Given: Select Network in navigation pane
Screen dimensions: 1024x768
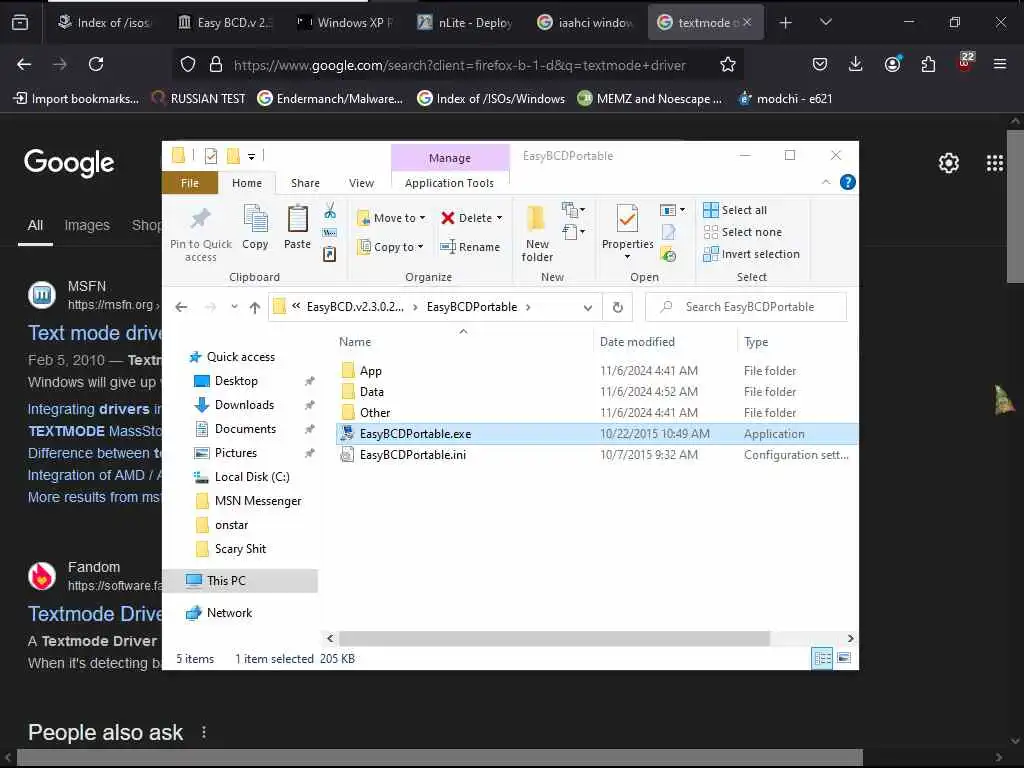Looking at the screenshot, I should (229, 613).
